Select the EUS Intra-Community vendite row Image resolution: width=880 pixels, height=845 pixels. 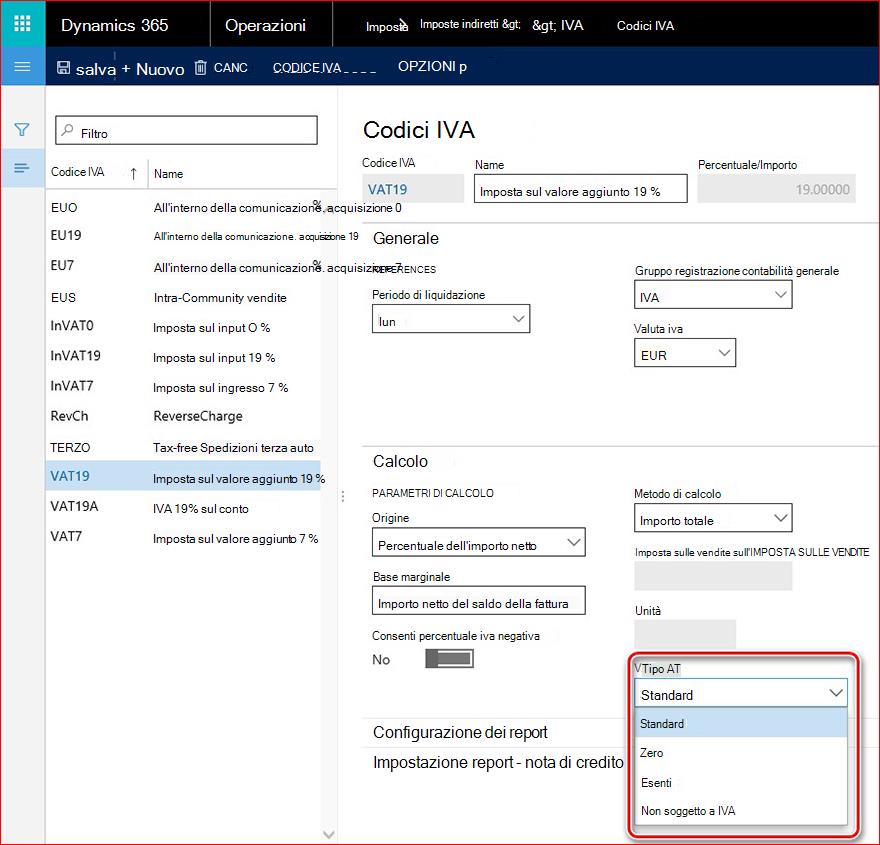[183, 297]
